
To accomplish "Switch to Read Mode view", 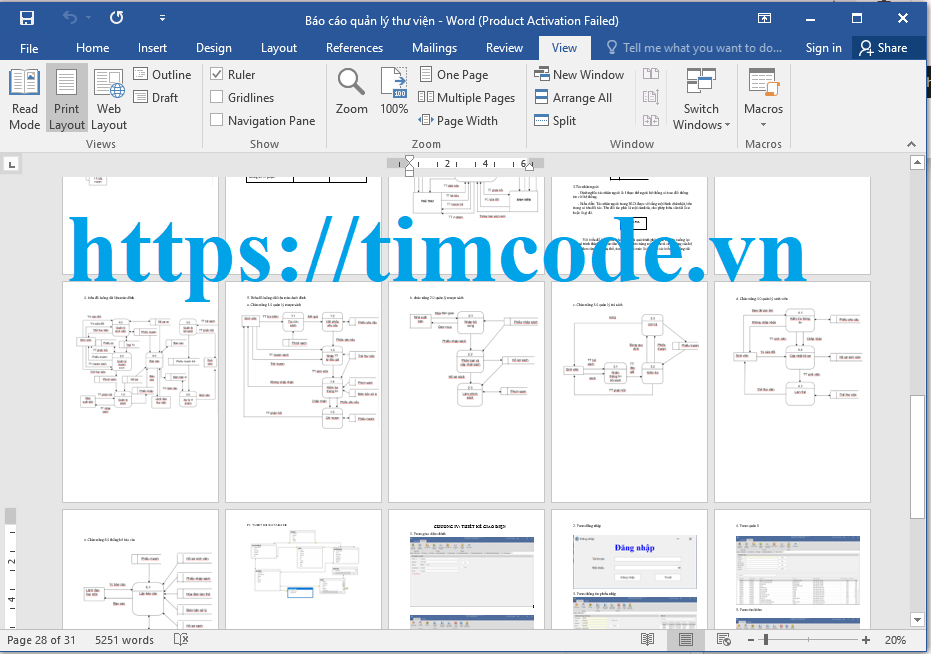I will point(23,98).
